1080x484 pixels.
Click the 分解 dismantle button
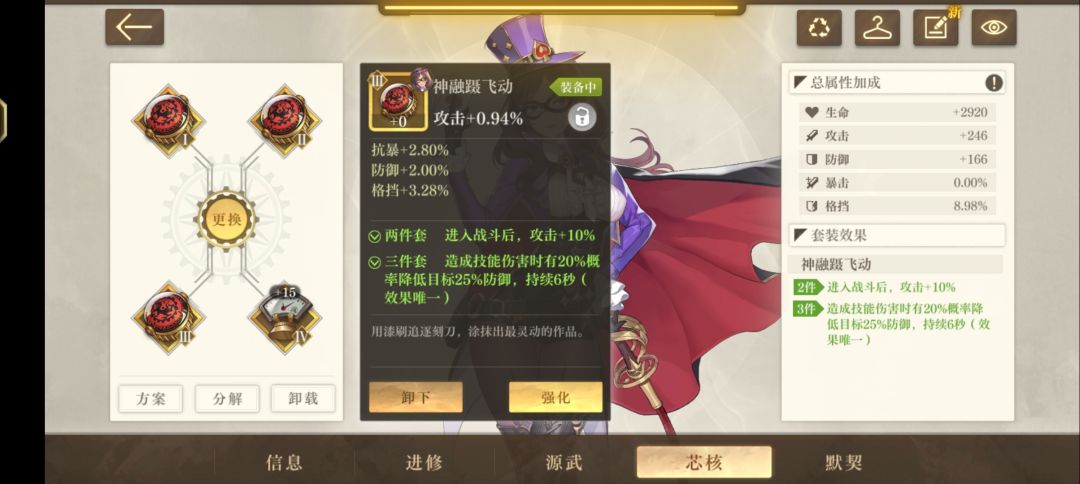pyautogui.click(x=227, y=399)
